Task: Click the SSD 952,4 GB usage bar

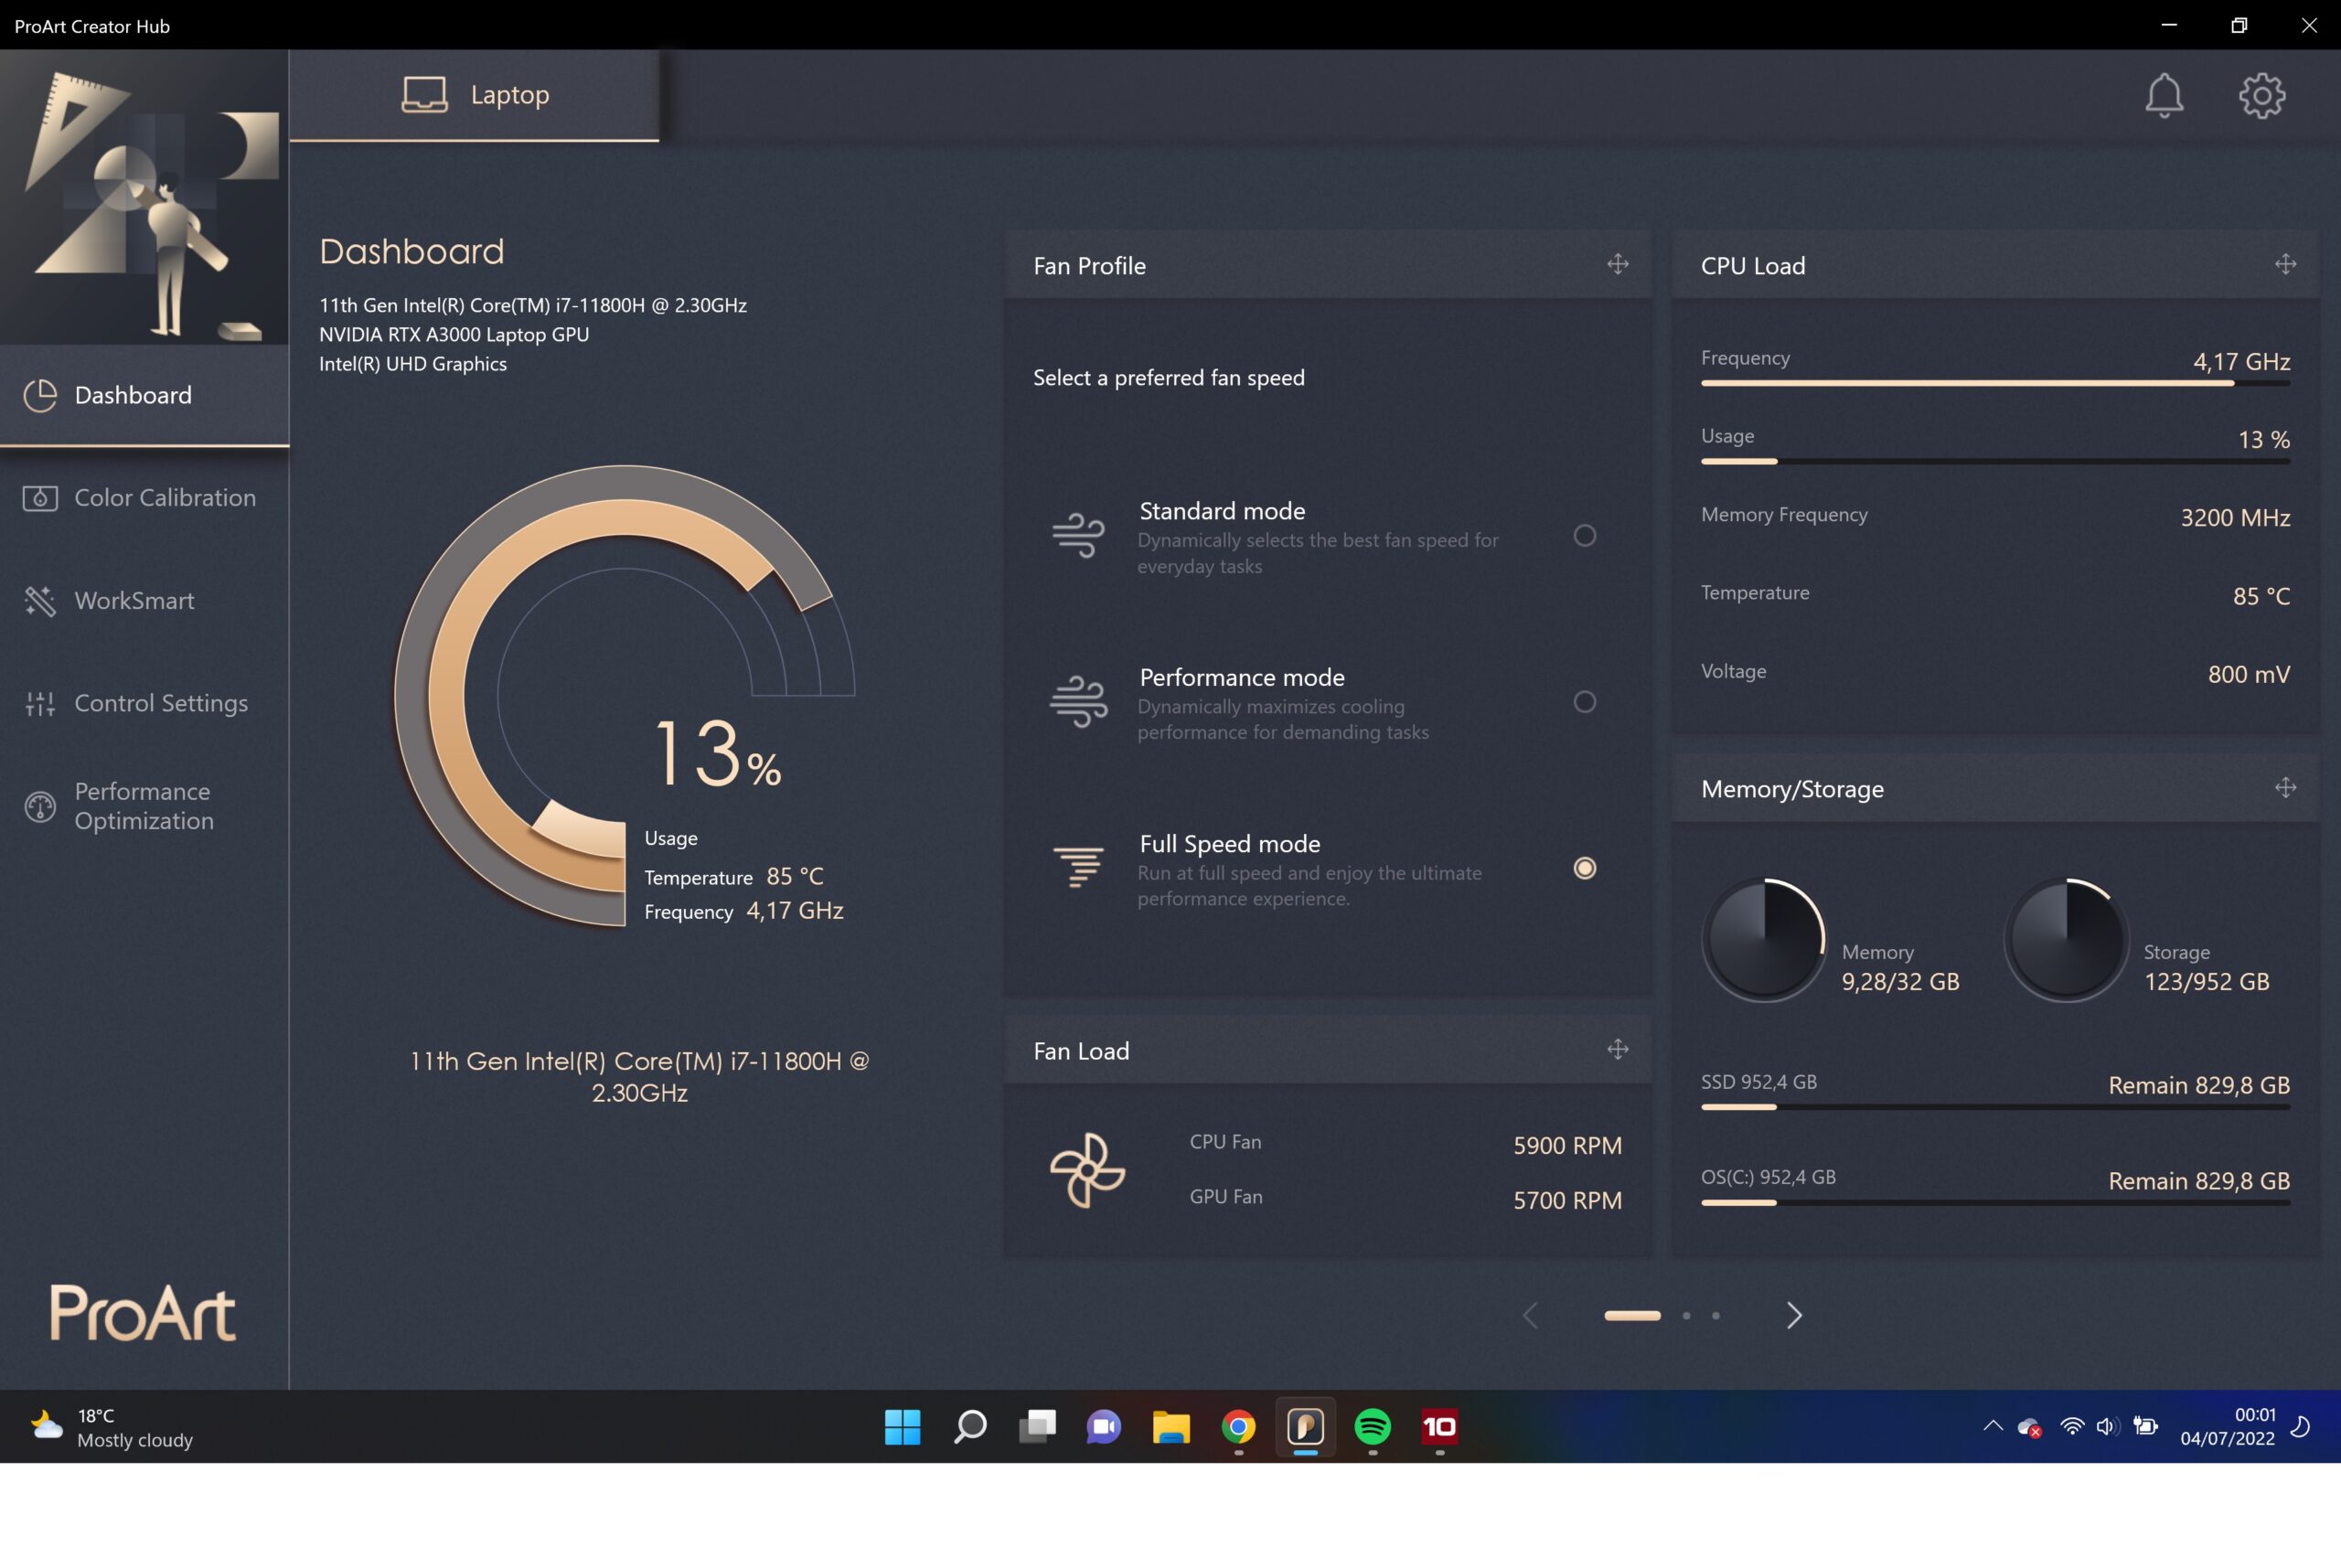Action: 1995,1107
